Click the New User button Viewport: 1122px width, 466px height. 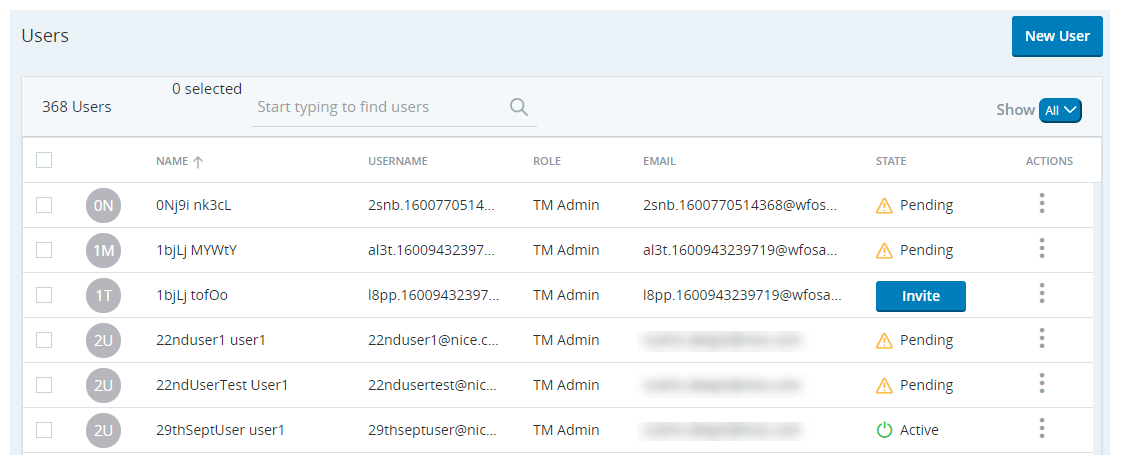point(1056,36)
